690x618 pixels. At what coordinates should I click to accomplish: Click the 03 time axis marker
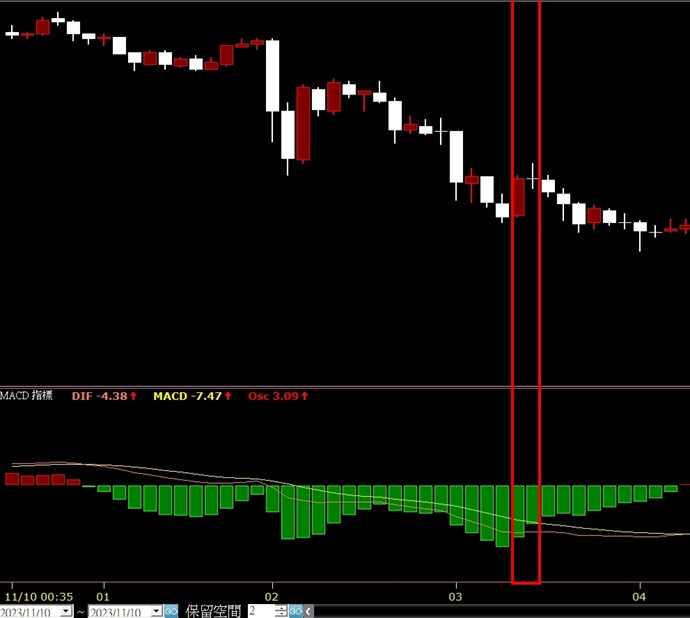click(x=456, y=595)
